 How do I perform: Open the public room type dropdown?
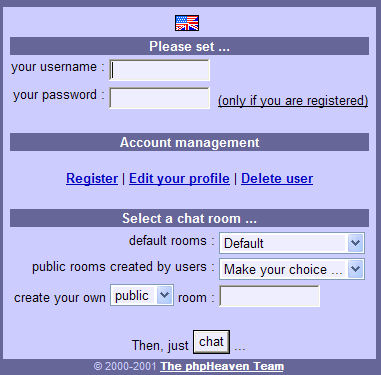click(142, 295)
